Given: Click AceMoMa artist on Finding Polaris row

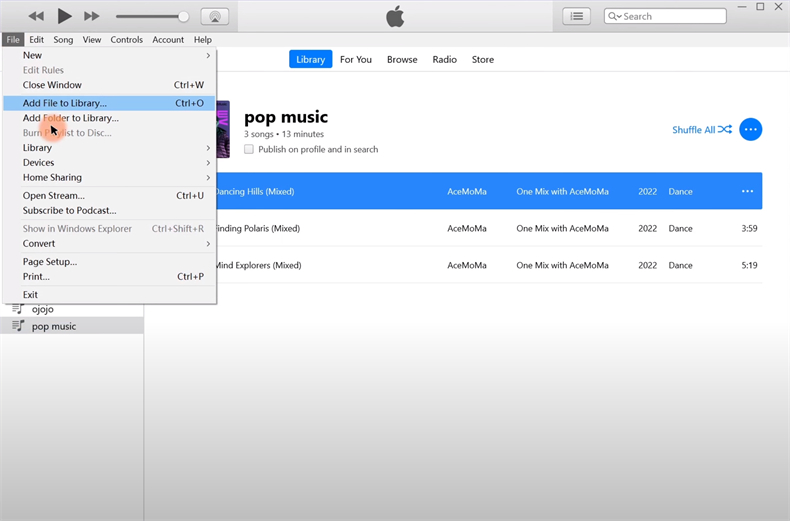Looking at the screenshot, I should pyautogui.click(x=467, y=228).
